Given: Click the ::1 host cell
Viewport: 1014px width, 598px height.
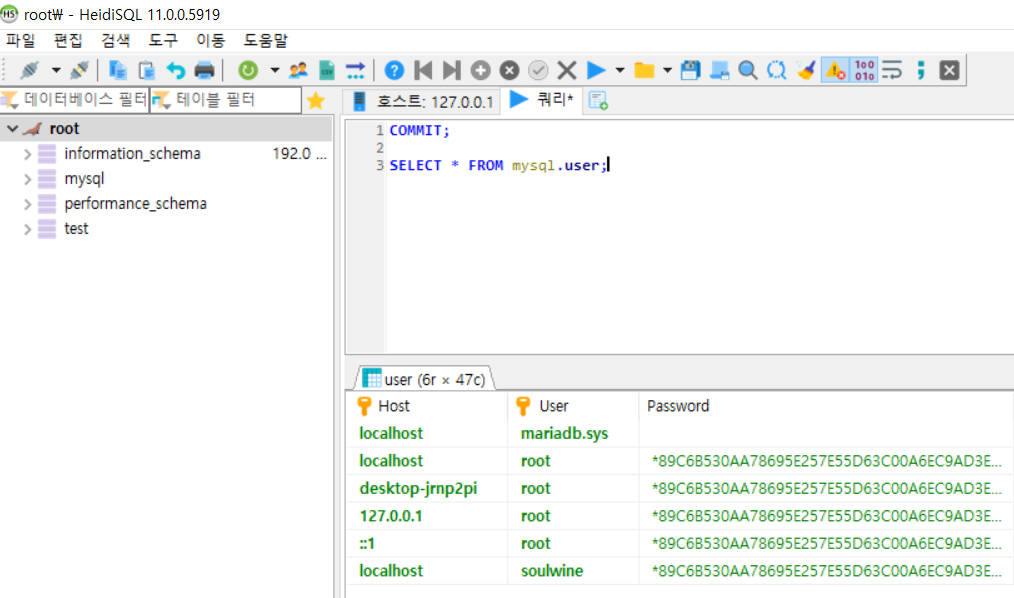Looking at the screenshot, I should pyautogui.click(x=427, y=544).
